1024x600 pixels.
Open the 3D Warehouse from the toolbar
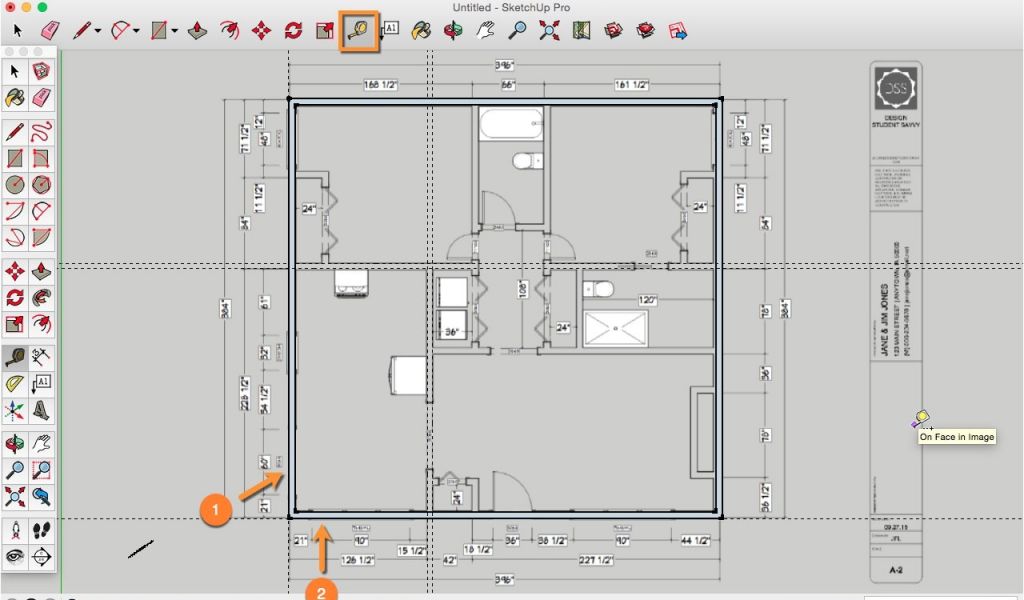[613, 31]
